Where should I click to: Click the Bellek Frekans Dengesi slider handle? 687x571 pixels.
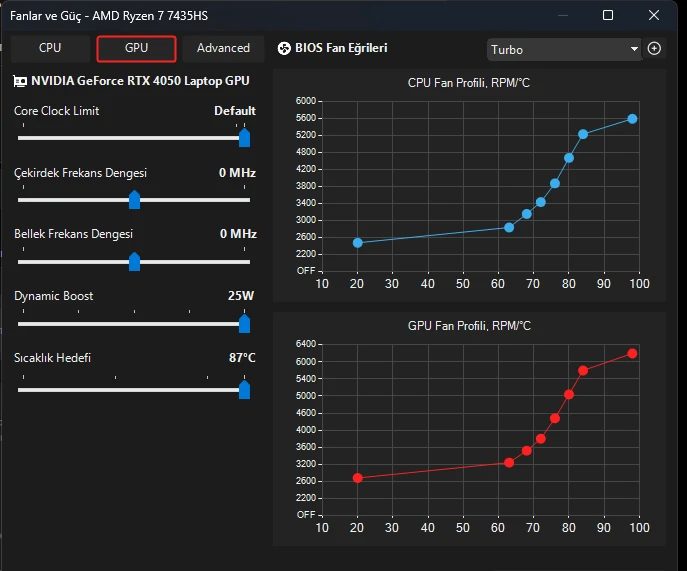click(x=135, y=262)
